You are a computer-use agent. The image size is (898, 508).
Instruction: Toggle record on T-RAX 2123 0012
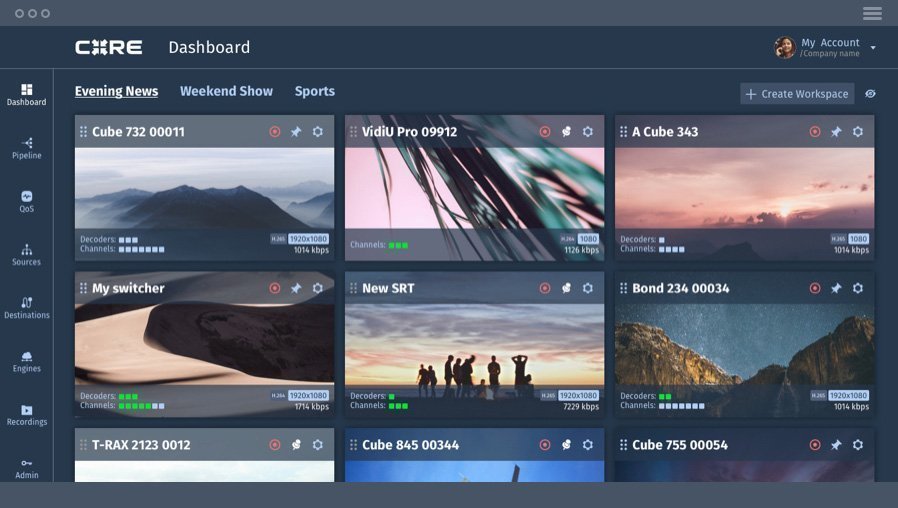[275, 444]
